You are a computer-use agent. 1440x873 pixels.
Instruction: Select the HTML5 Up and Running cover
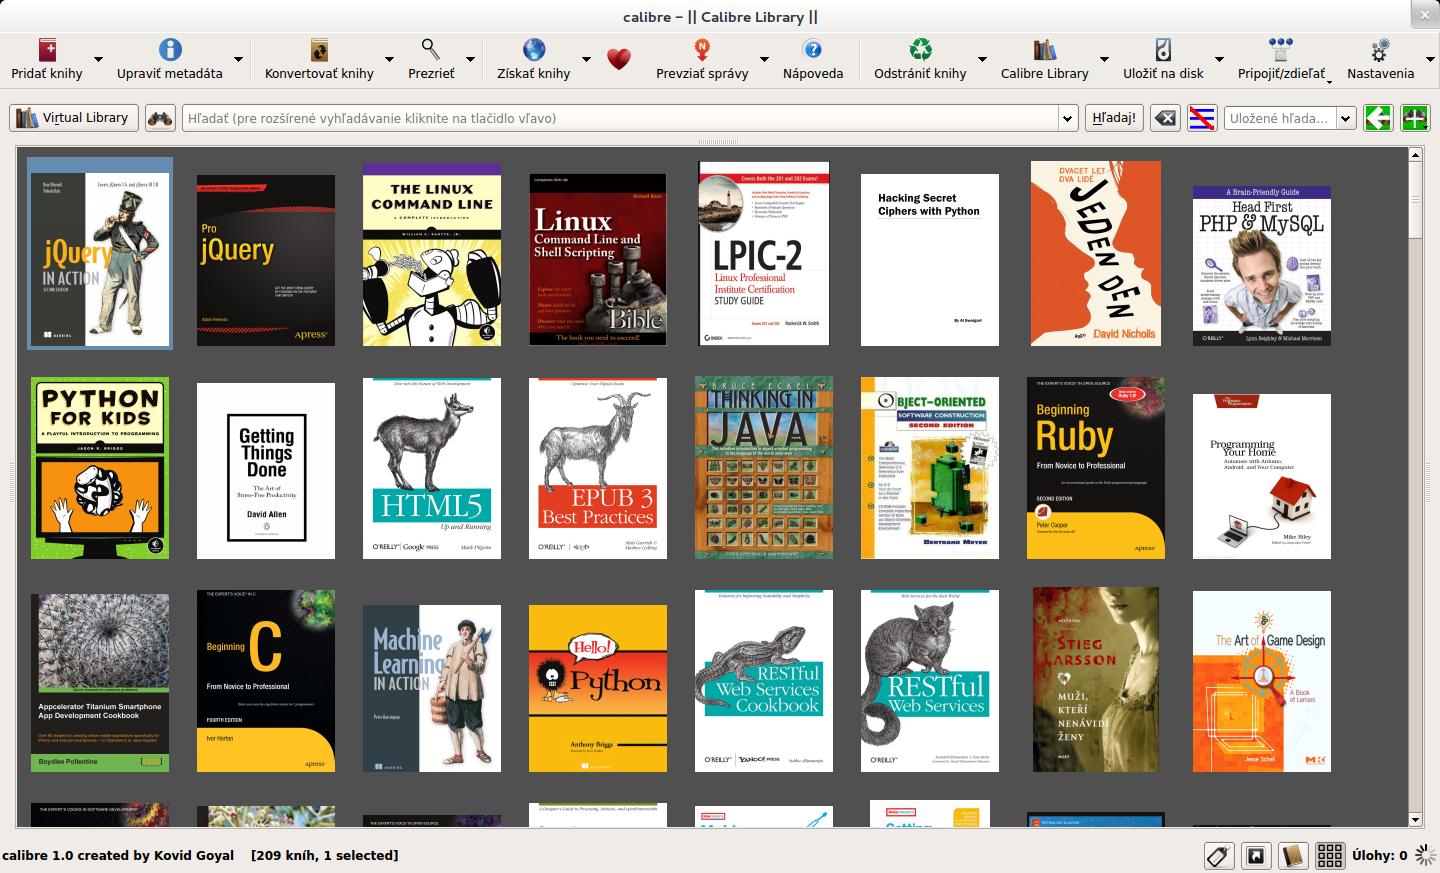432,468
